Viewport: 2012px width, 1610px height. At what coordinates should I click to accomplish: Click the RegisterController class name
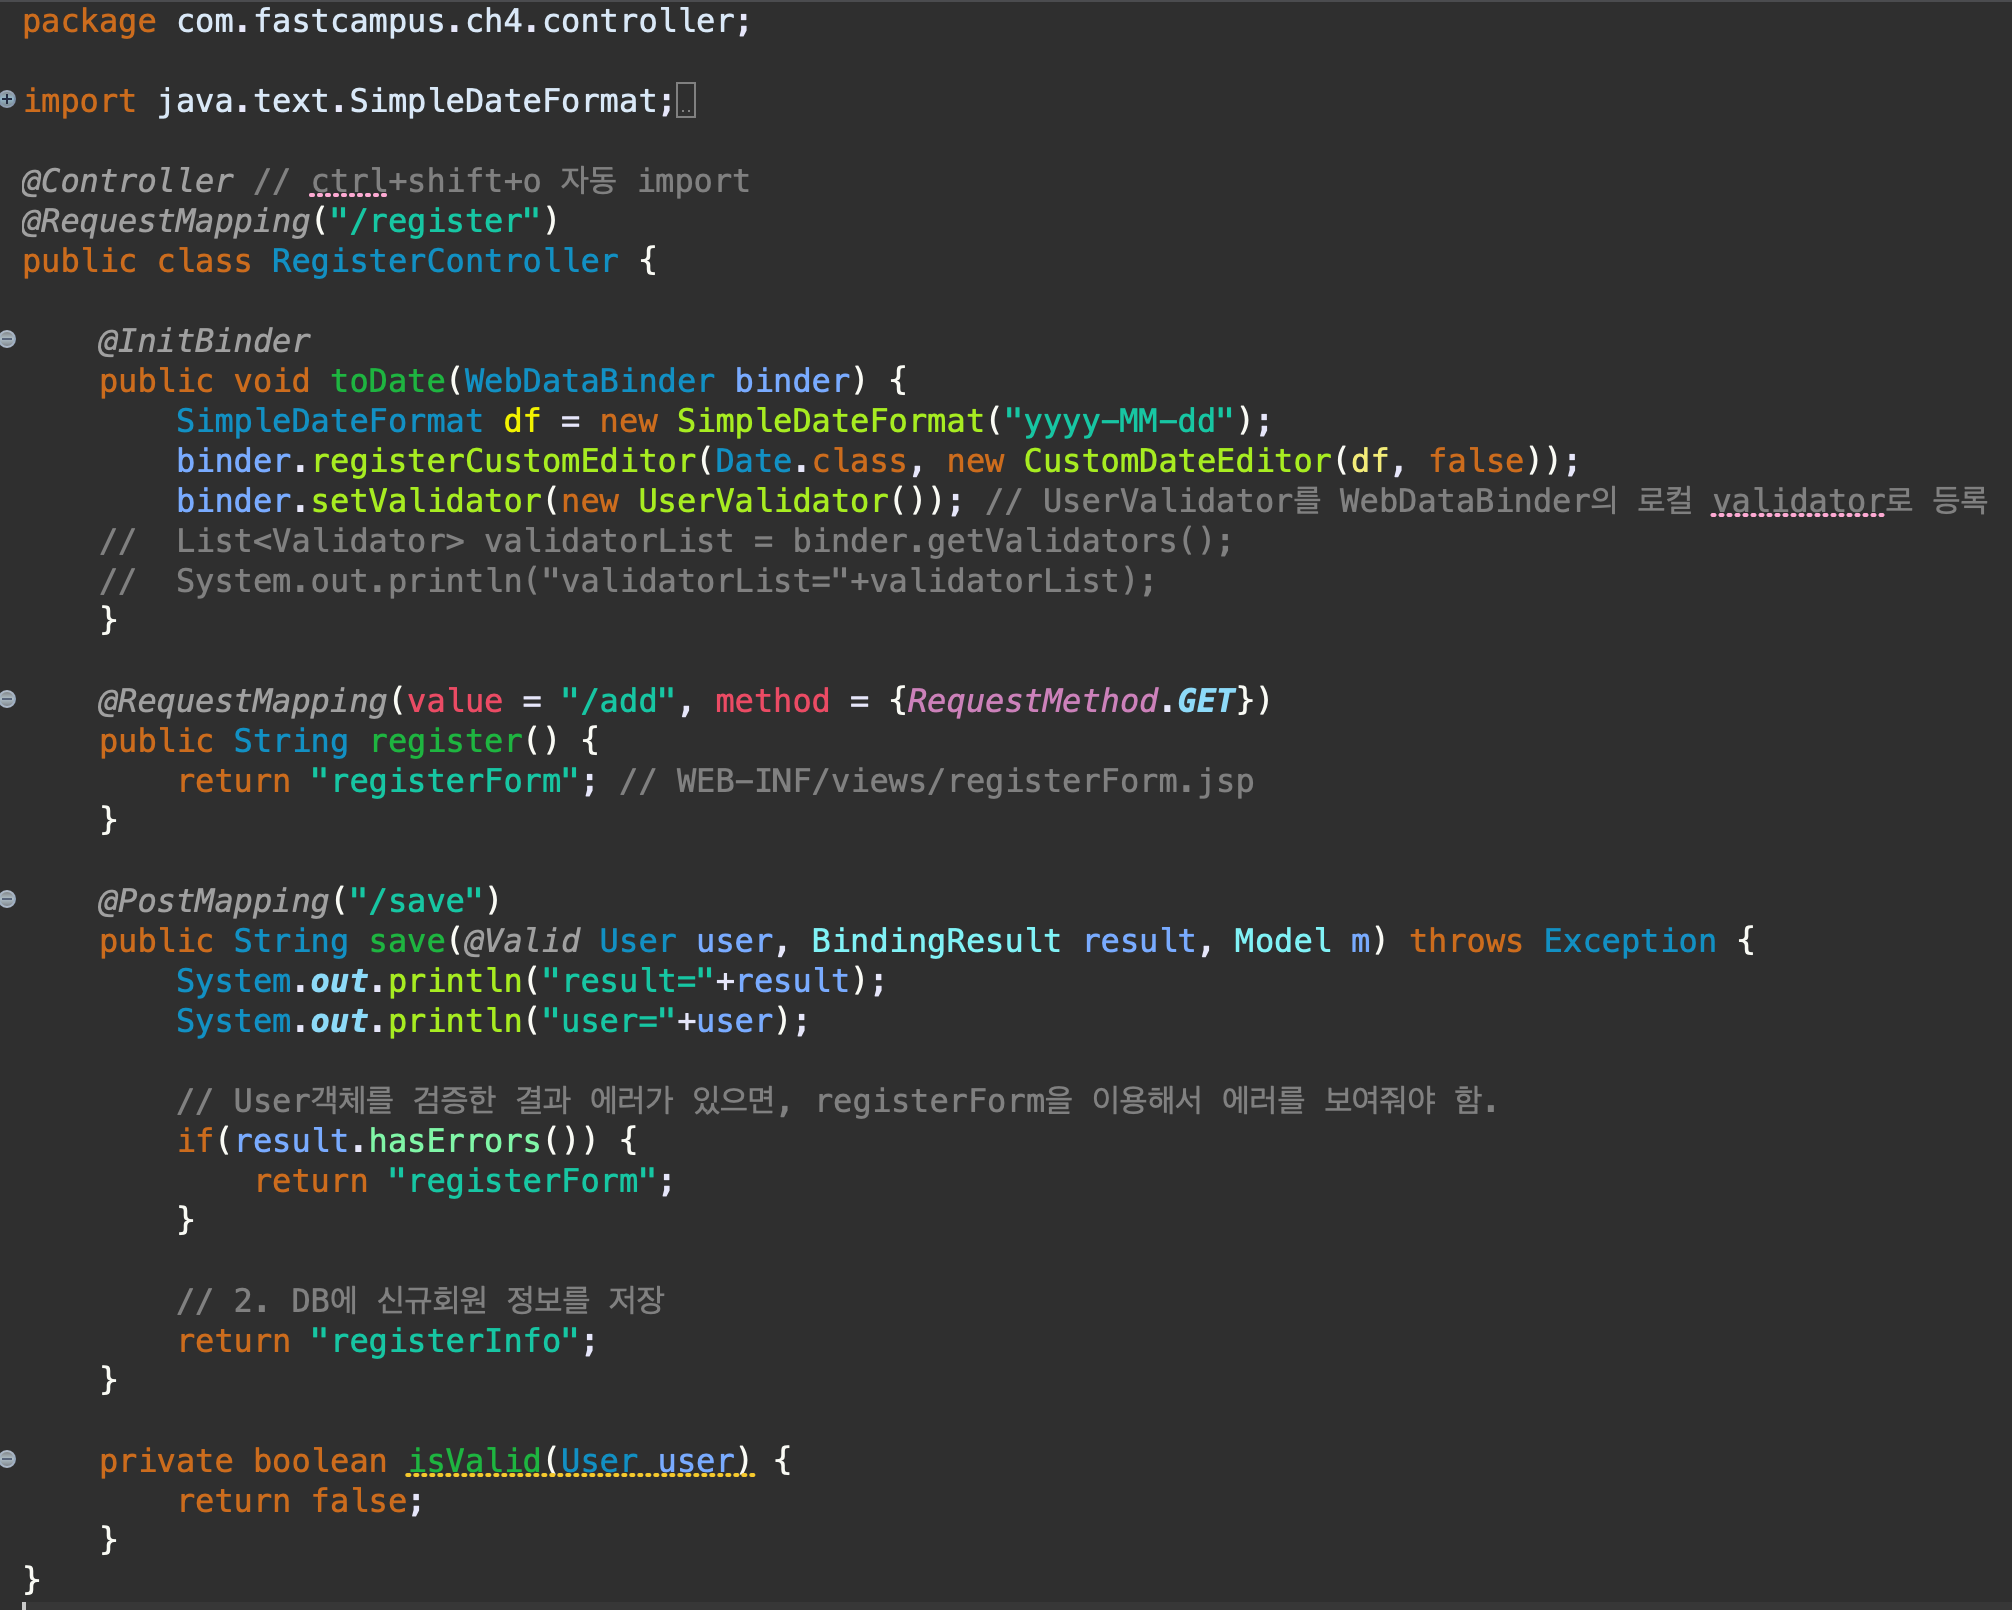[445, 261]
